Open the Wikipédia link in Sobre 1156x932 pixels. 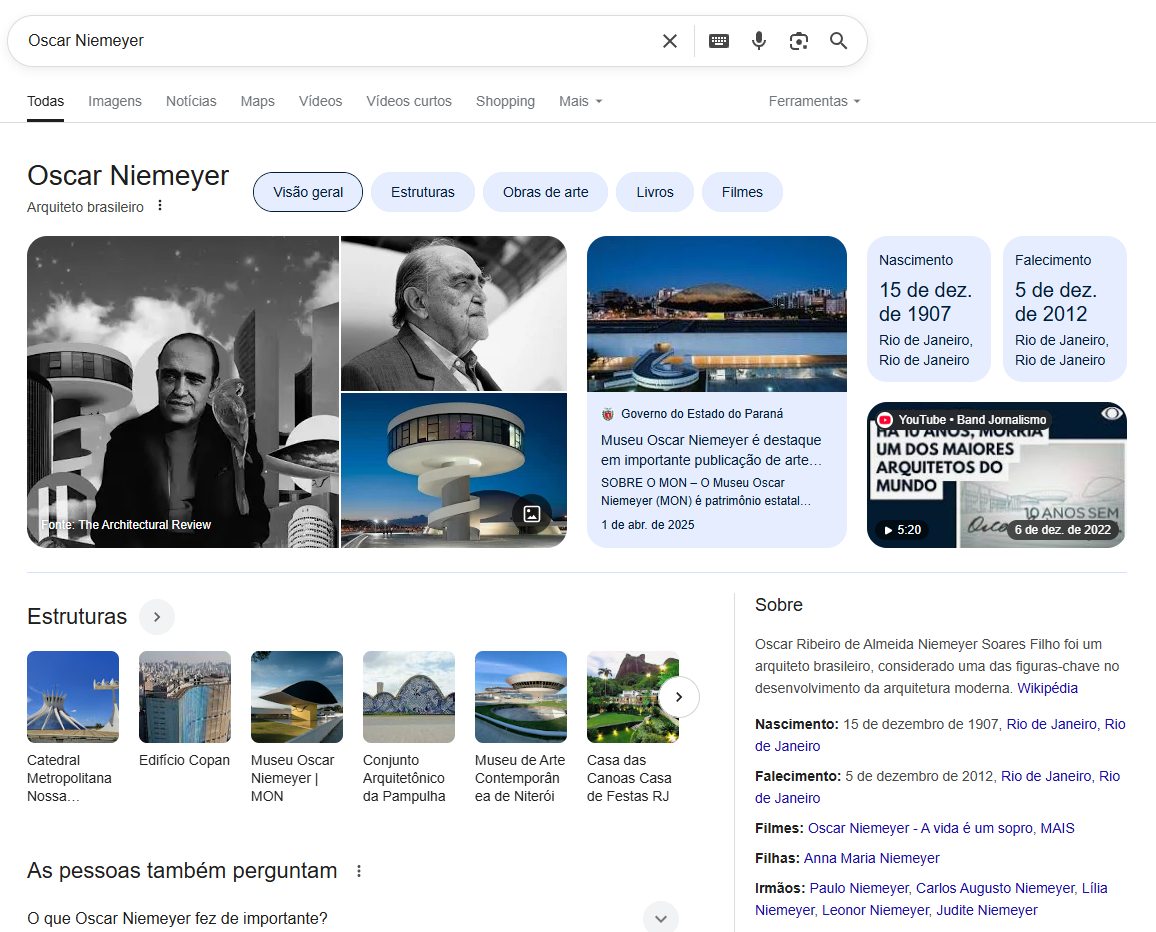1047,688
